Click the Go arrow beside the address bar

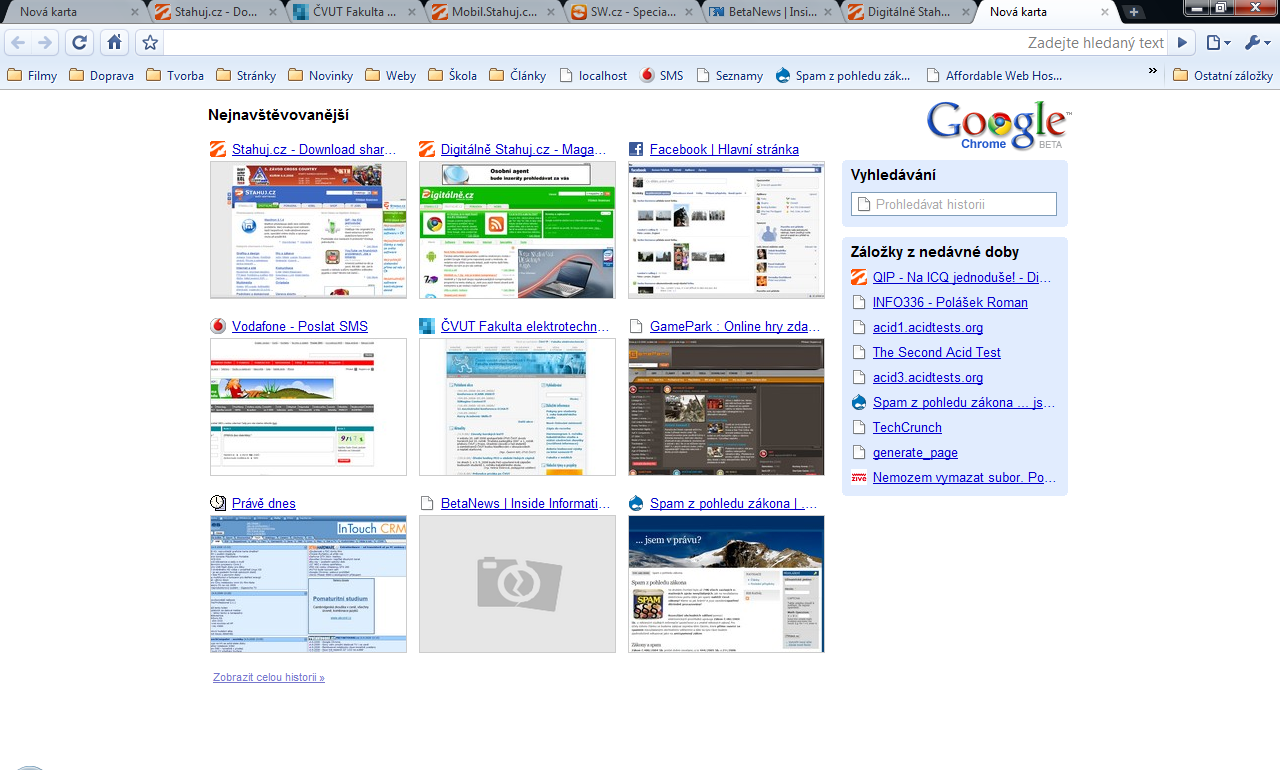(1182, 43)
